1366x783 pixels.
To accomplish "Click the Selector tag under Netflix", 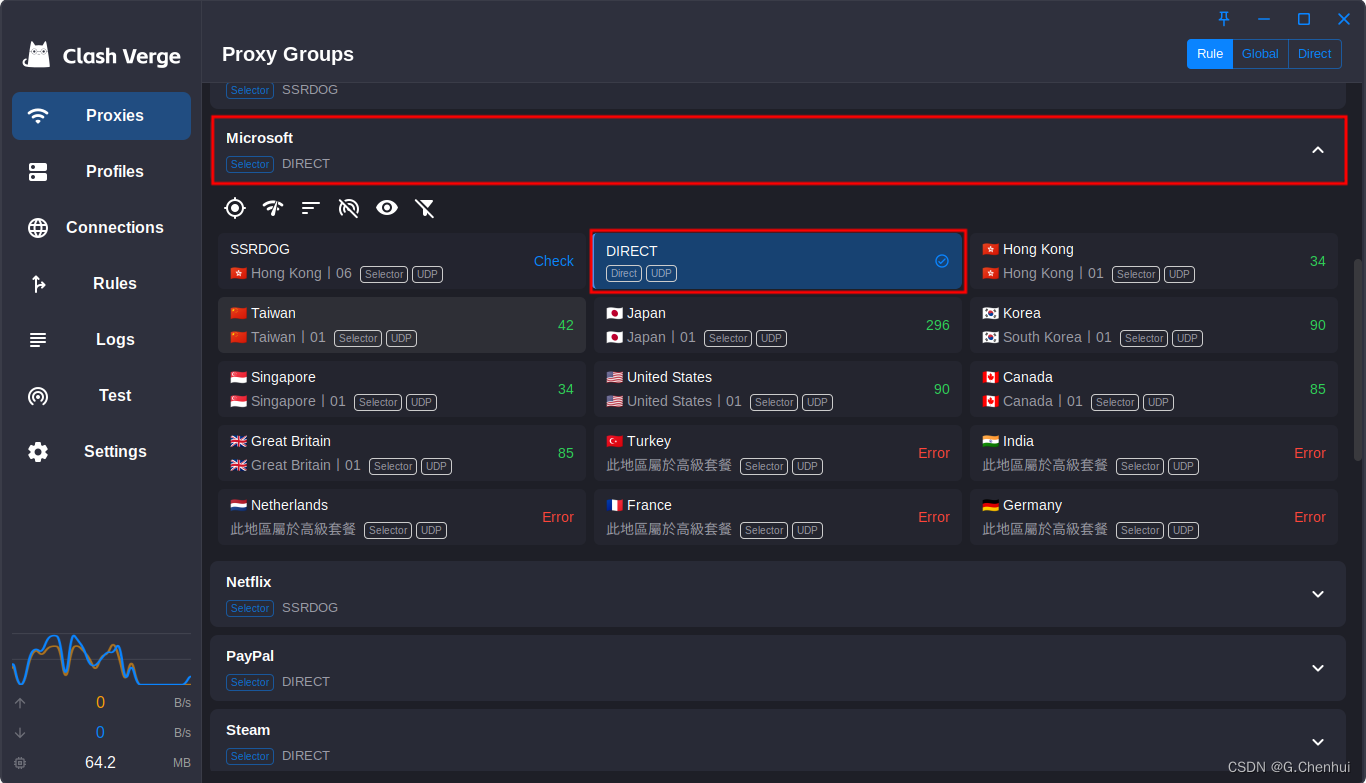I will [250, 608].
